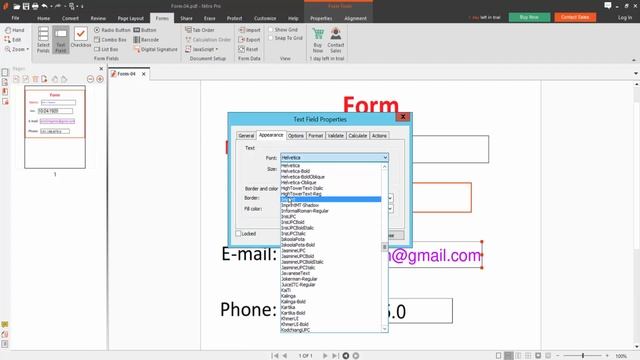Close the Pages panel
640x360 pixels.
click(x=101, y=69)
